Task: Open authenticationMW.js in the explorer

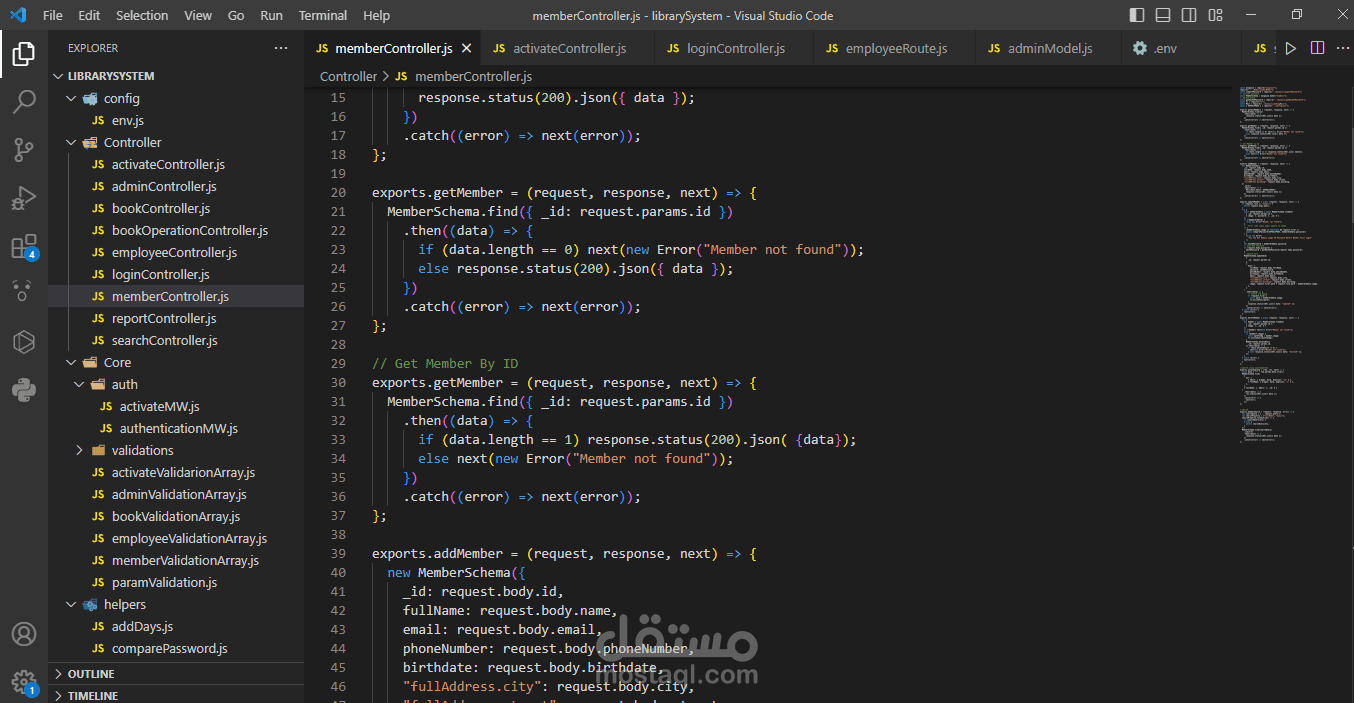Action: tap(176, 428)
